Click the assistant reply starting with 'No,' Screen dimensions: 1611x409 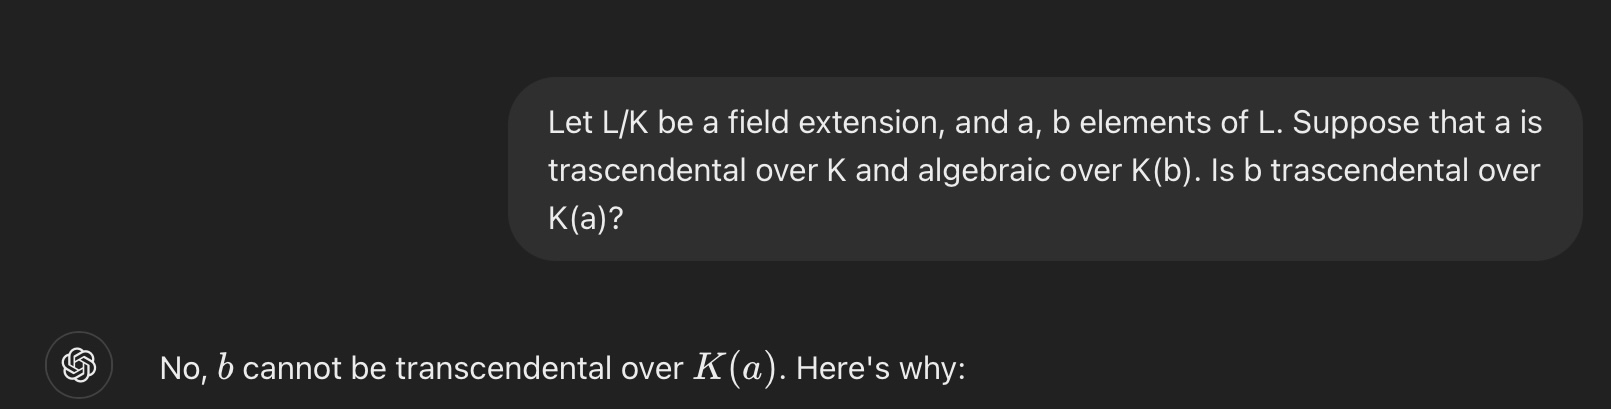[x=563, y=368]
